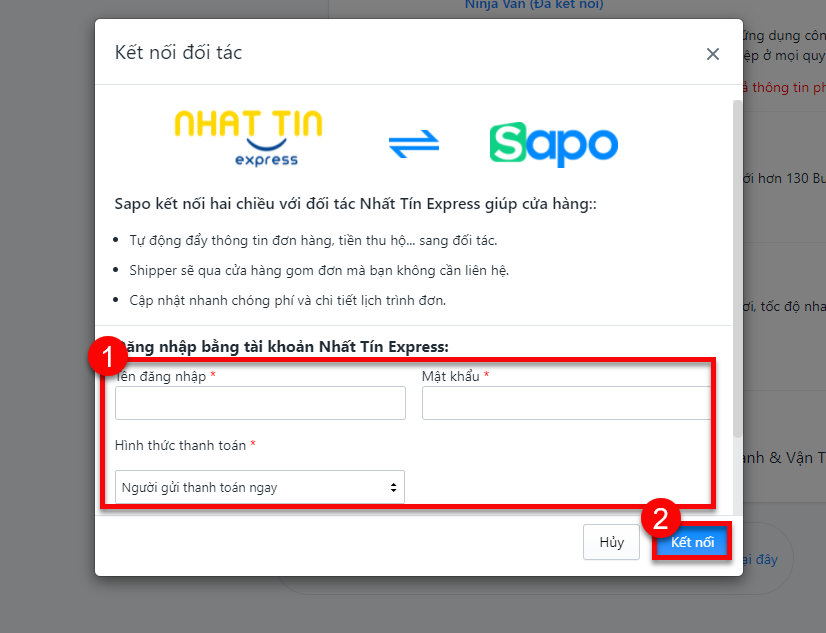Click the Kết nối đối tác dialog title
826x633 pixels.
[x=179, y=53]
